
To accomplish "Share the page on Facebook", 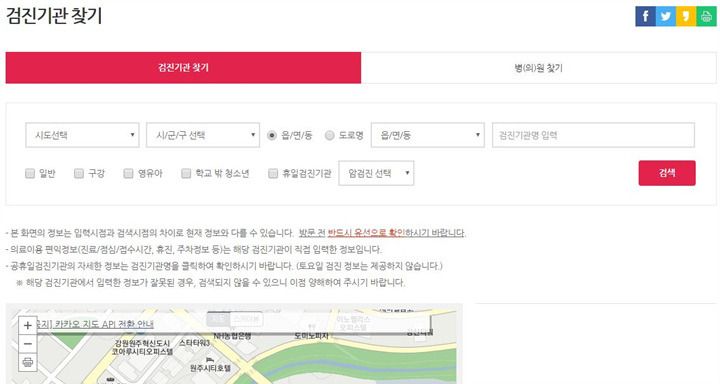I will pos(645,17).
